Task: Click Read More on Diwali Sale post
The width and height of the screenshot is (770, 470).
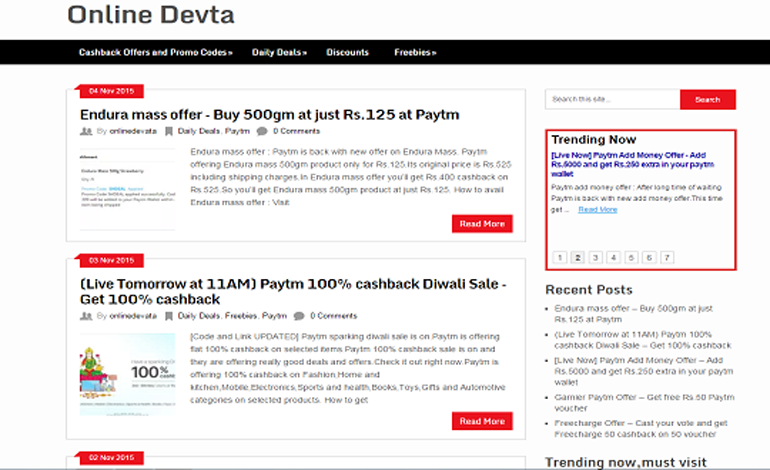Action: (x=482, y=421)
